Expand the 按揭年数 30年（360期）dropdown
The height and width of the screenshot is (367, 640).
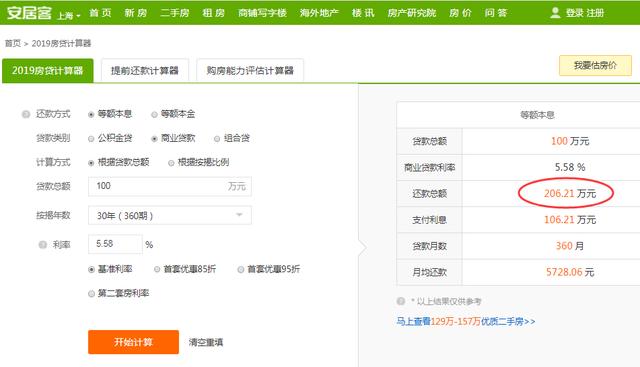tap(170, 215)
